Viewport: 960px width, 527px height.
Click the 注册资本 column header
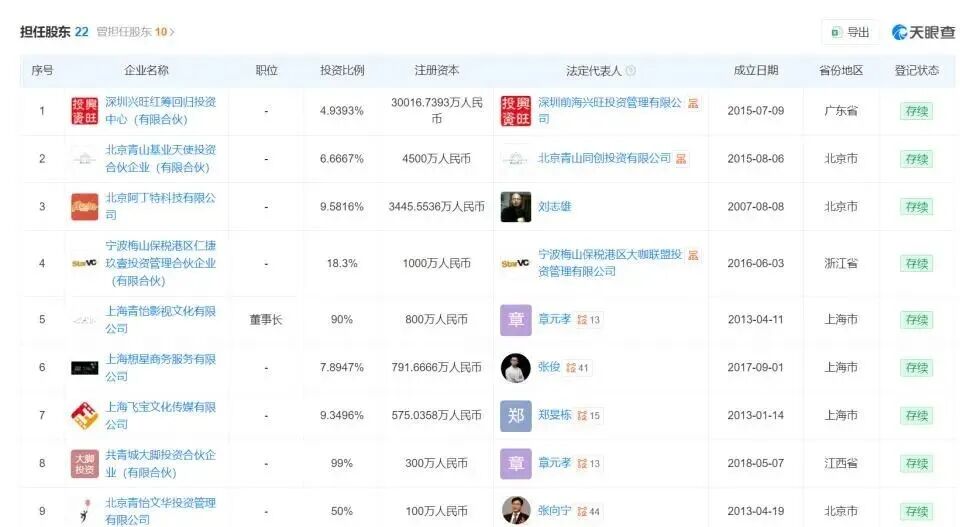pos(437,70)
